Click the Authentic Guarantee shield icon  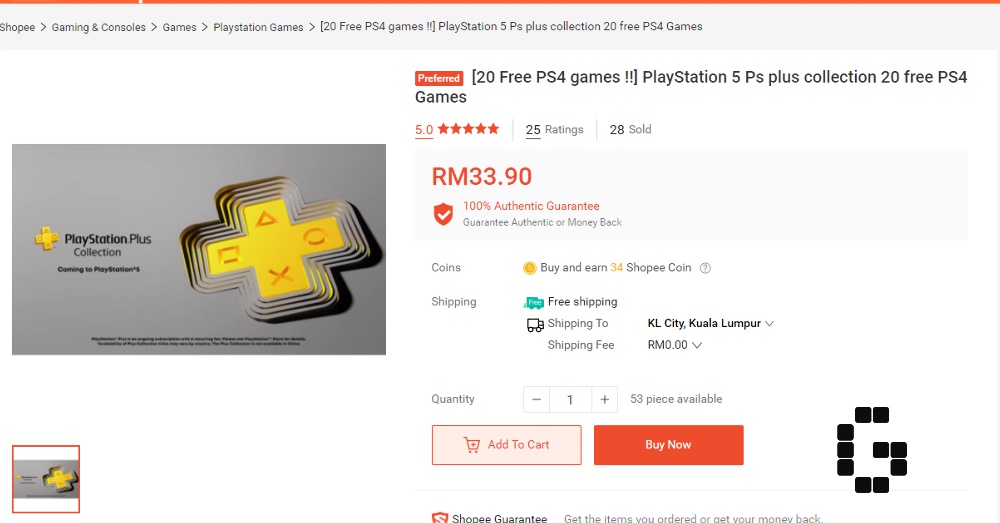443,214
